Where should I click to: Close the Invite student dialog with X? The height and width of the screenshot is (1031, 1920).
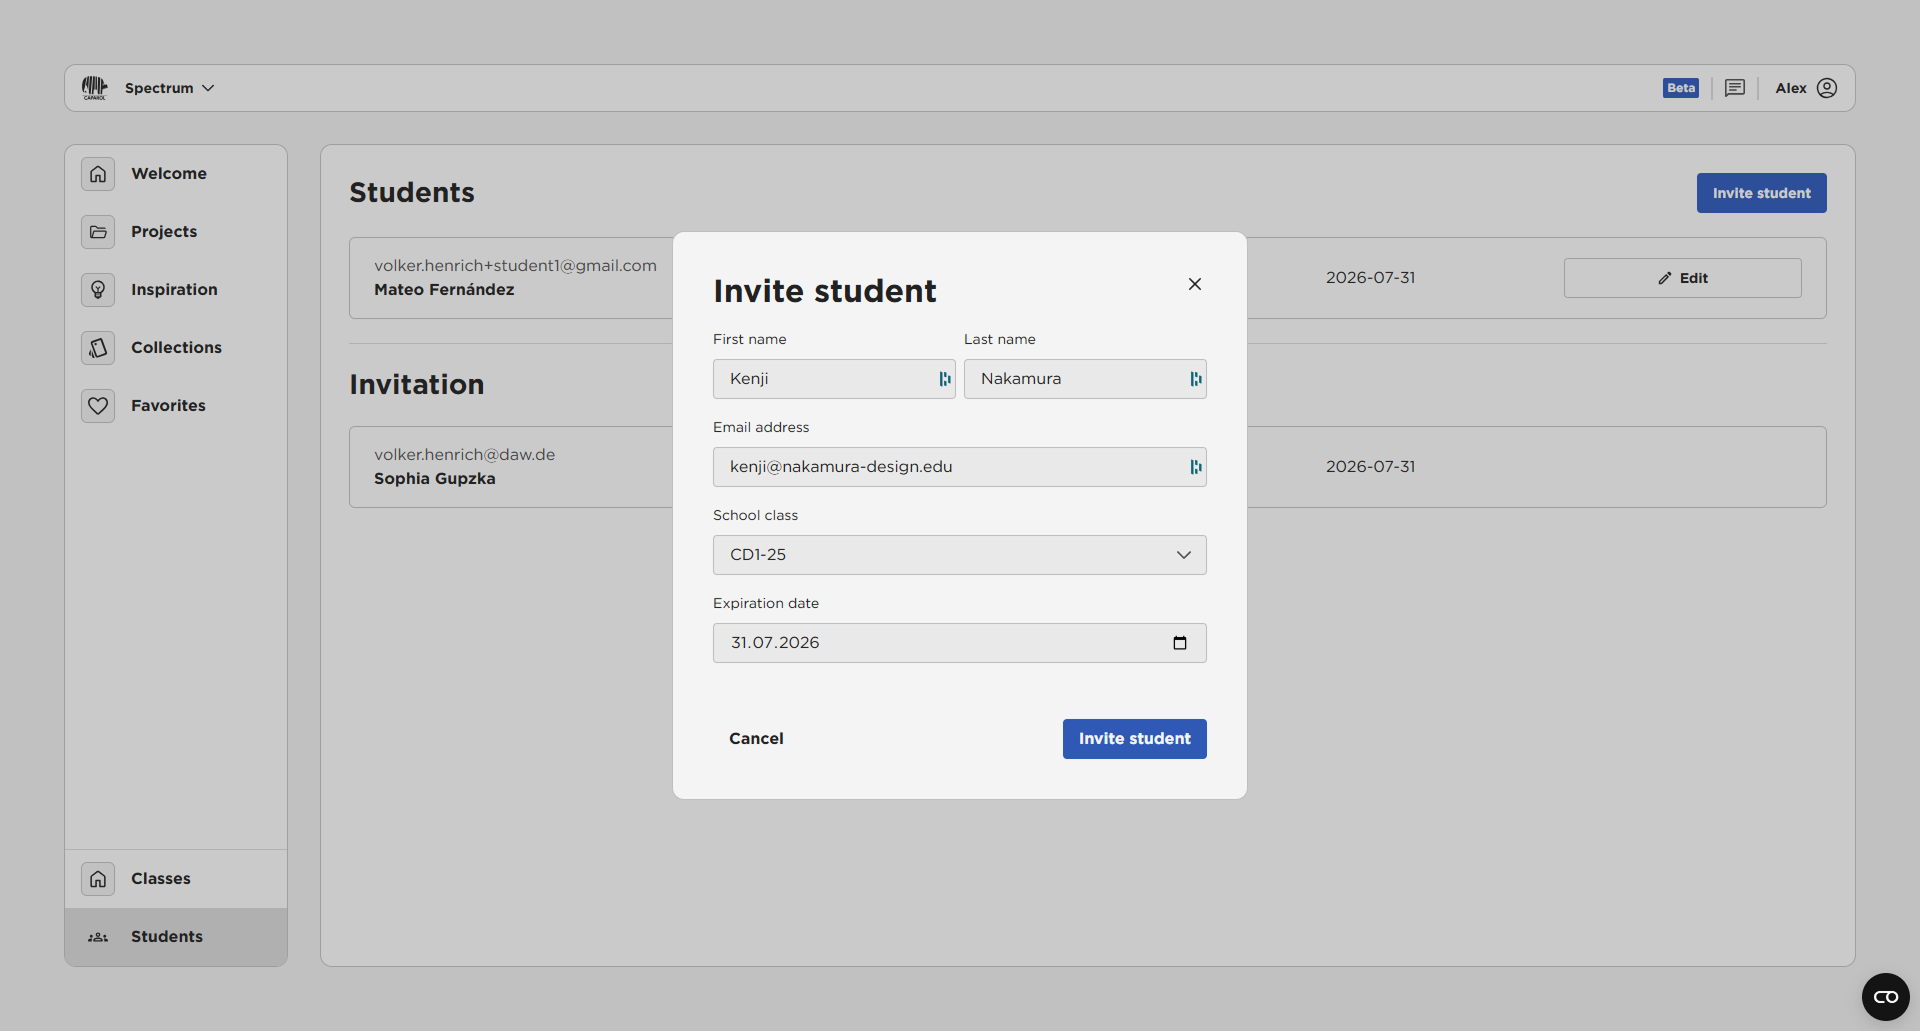click(x=1195, y=284)
